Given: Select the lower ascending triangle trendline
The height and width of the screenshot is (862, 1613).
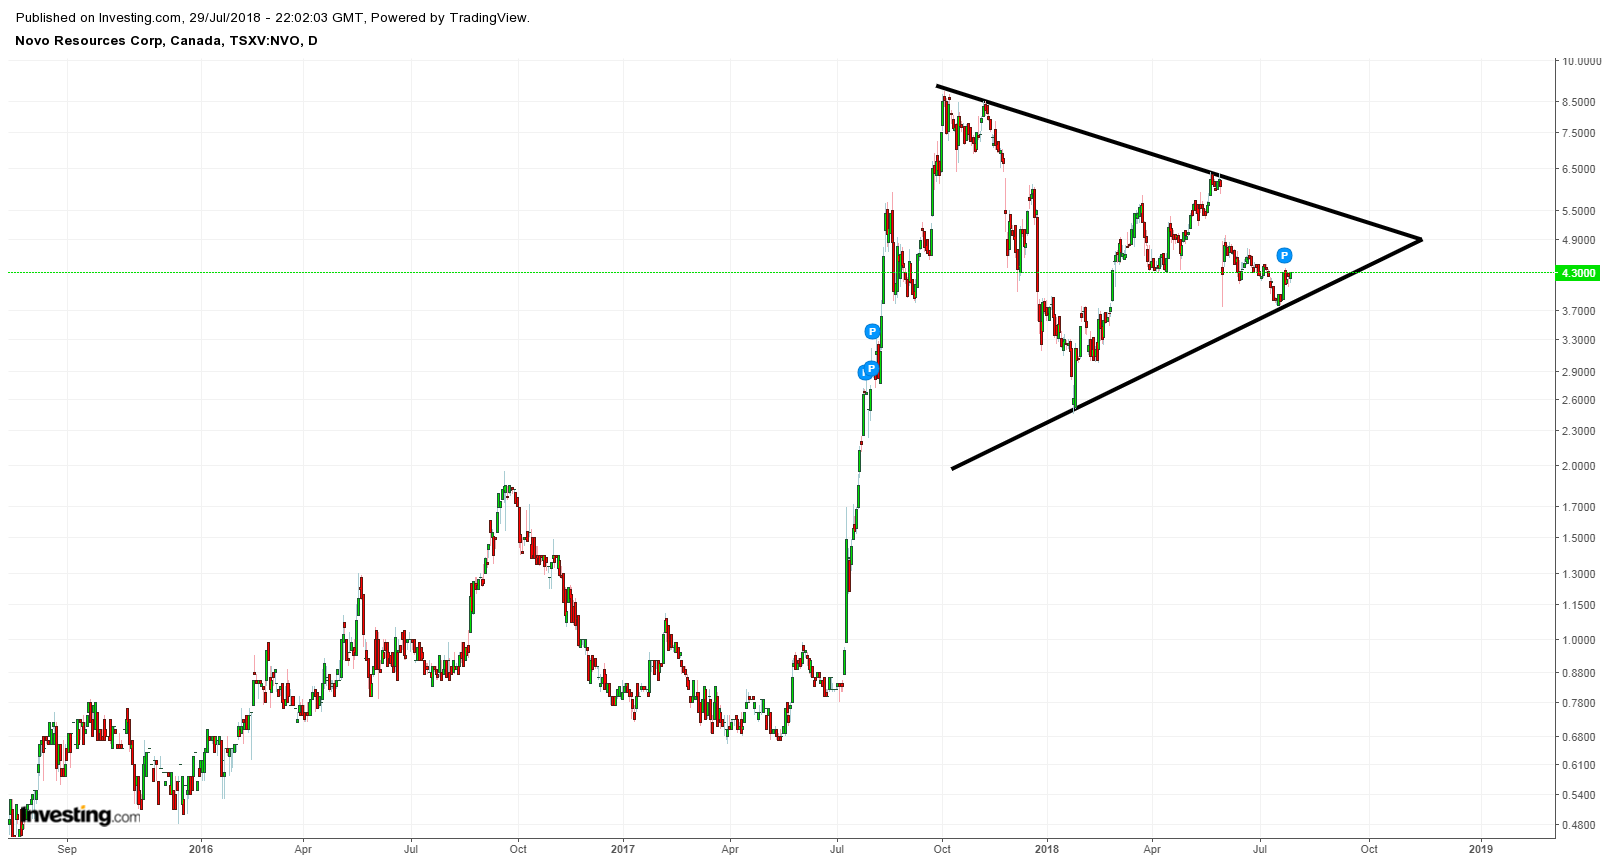Looking at the screenshot, I should tap(1186, 354).
